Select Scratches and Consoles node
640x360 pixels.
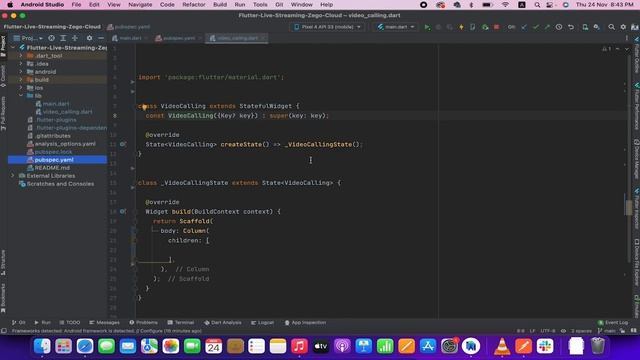tap(60, 184)
